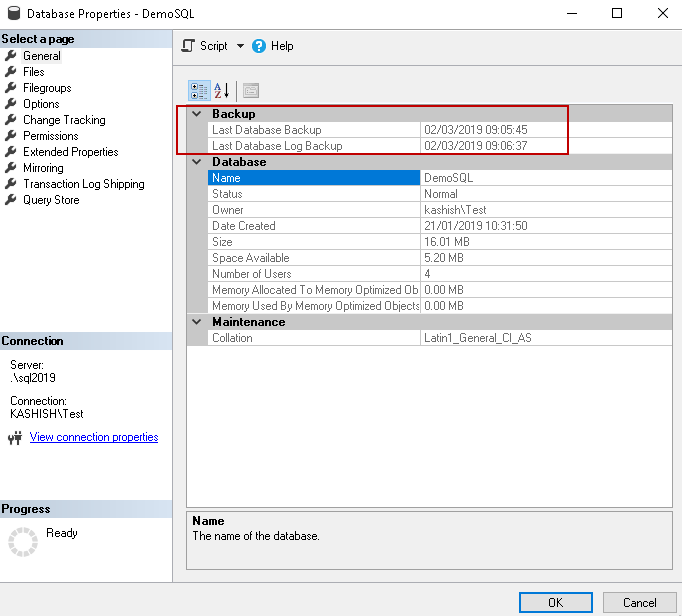This screenshot has width=682, height=616.
Task: Click the Property Pages icon
Action: click(x=251, y=91)
